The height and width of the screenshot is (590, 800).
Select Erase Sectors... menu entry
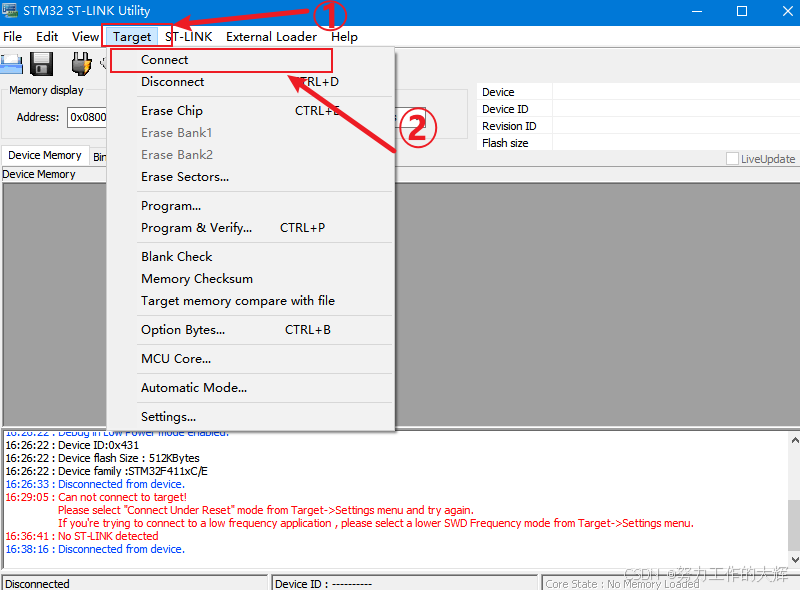251,177
